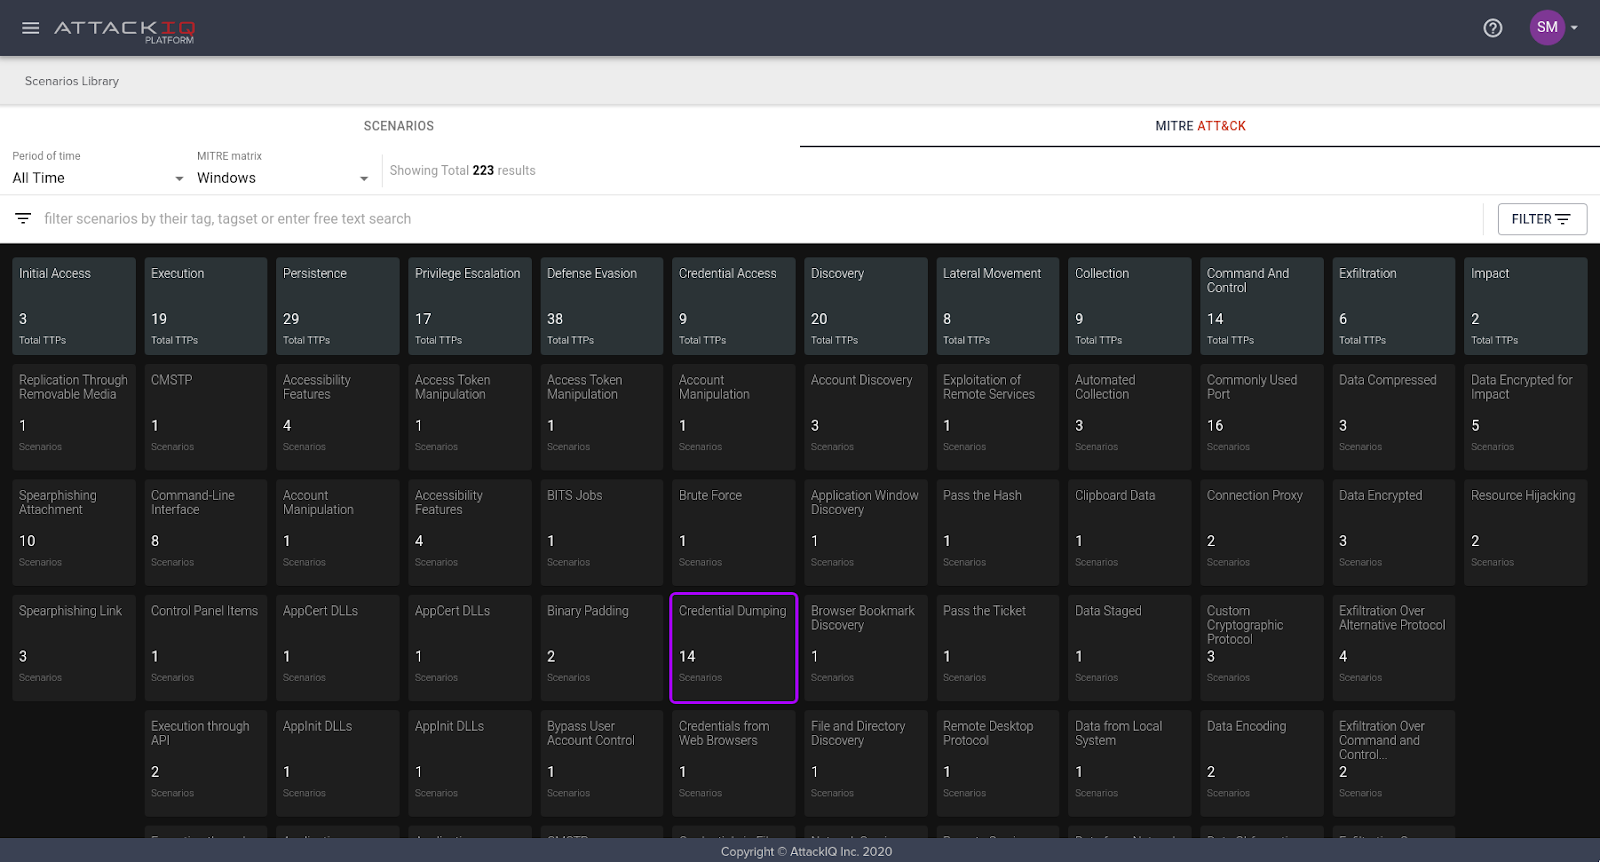Open the help question mark icon

click(1492, 28)
